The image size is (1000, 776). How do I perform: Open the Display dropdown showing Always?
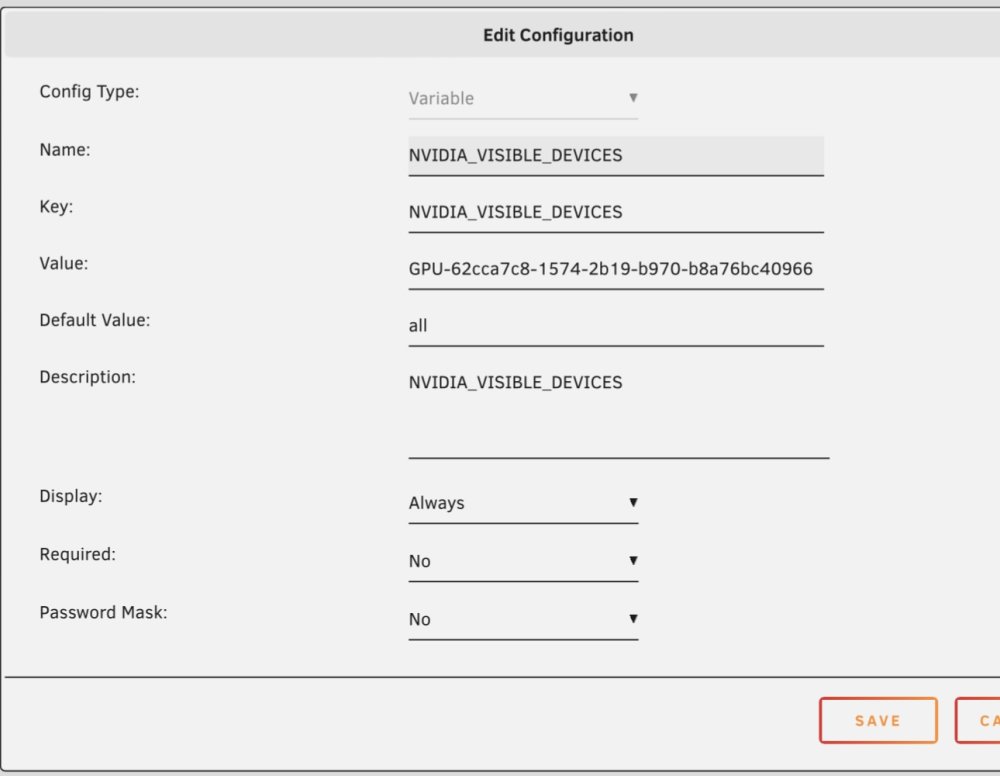coord(523,503)
